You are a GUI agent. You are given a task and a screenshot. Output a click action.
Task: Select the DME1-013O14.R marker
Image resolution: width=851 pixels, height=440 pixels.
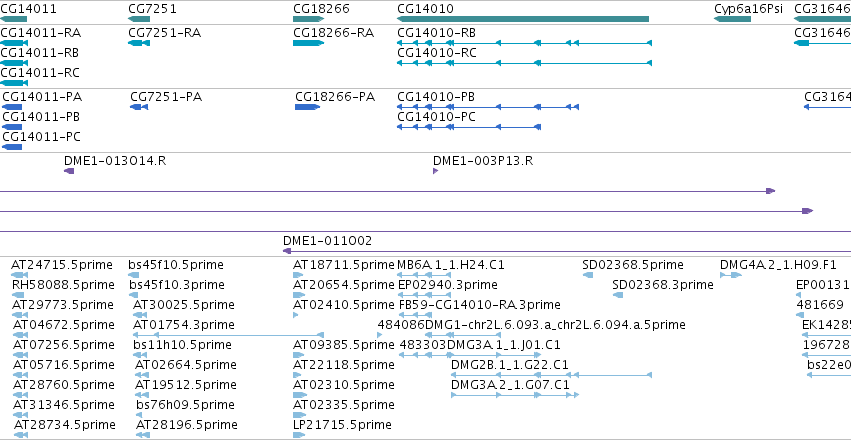click(69, 171)
